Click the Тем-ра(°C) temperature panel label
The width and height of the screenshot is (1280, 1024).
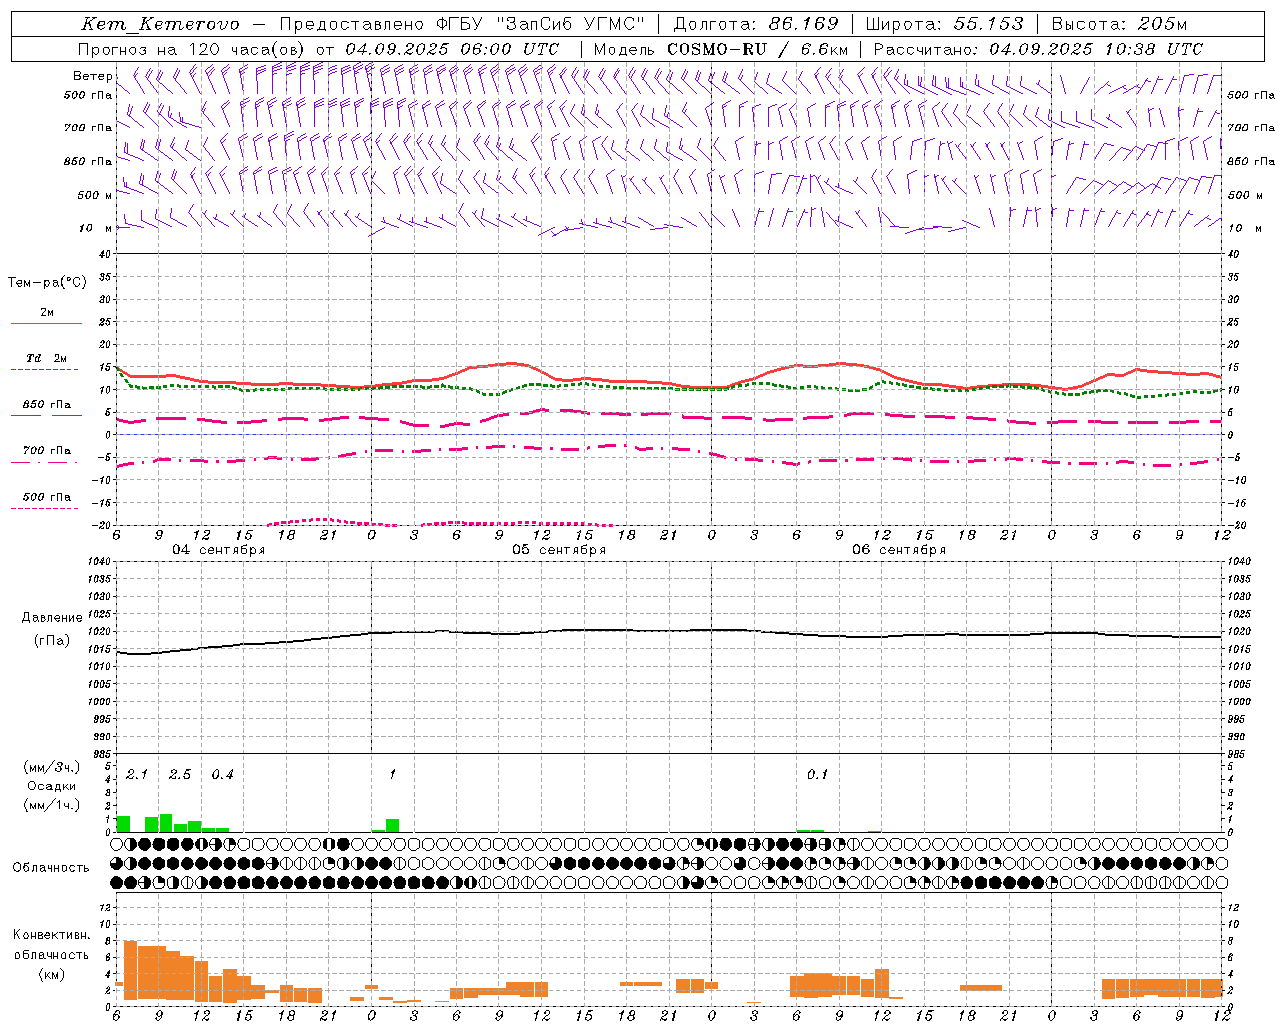pyautogui.click(x=47, y=283)
